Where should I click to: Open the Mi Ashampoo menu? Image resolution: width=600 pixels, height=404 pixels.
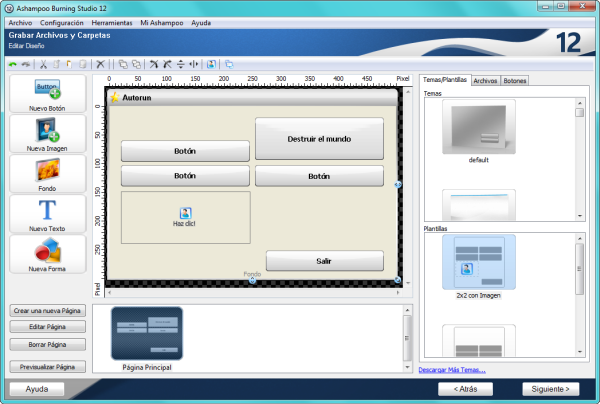[162, 23]
